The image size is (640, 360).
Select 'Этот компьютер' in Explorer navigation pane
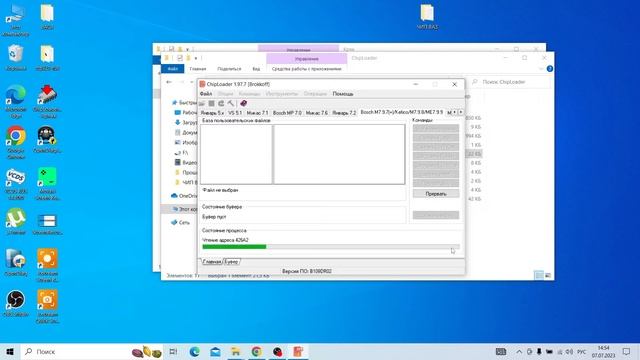point(184,209)
